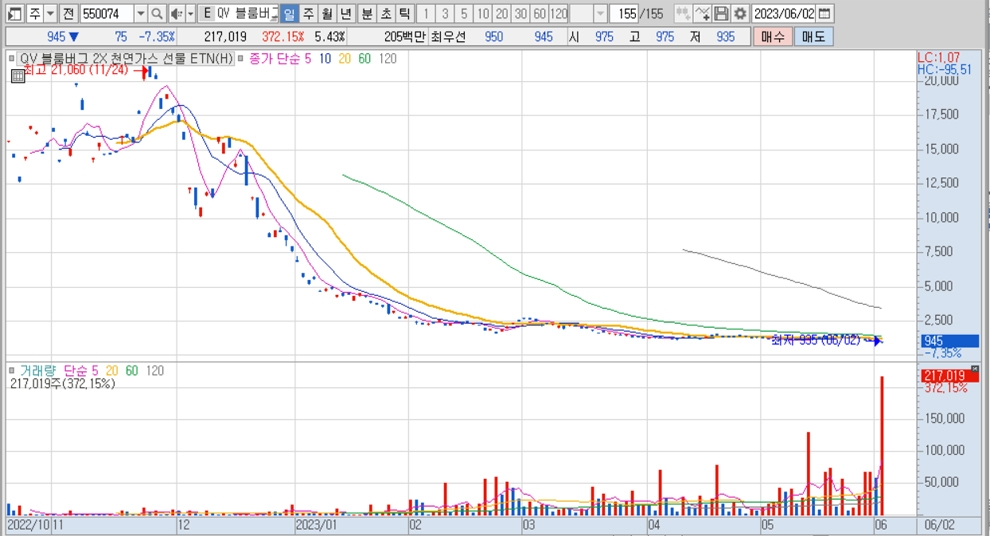Image resolution: width=990 pixels, height=536 pixels.
Task: Click the floppy disk save icon
Action: click(x=721, y=13)
